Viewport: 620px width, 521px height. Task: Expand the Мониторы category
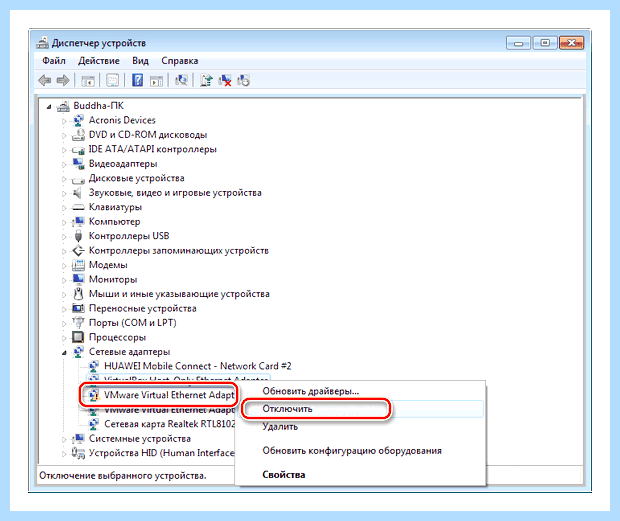(64, 280)
